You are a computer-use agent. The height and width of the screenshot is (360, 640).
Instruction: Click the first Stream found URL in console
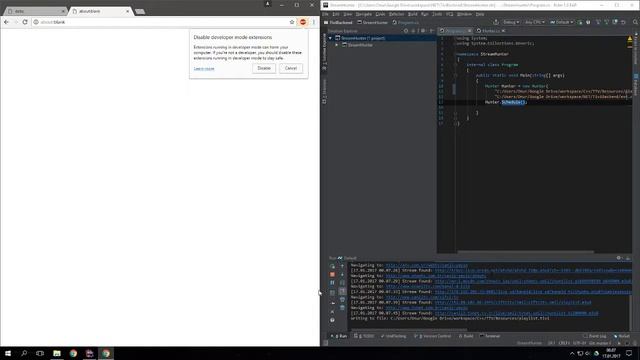click(533, 271)
